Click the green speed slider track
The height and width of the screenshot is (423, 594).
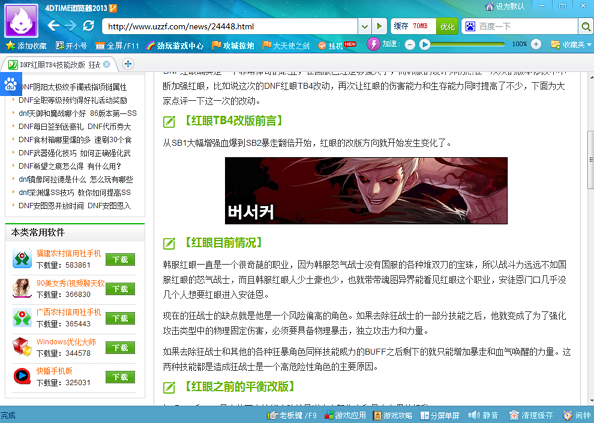tap(467, 45)
